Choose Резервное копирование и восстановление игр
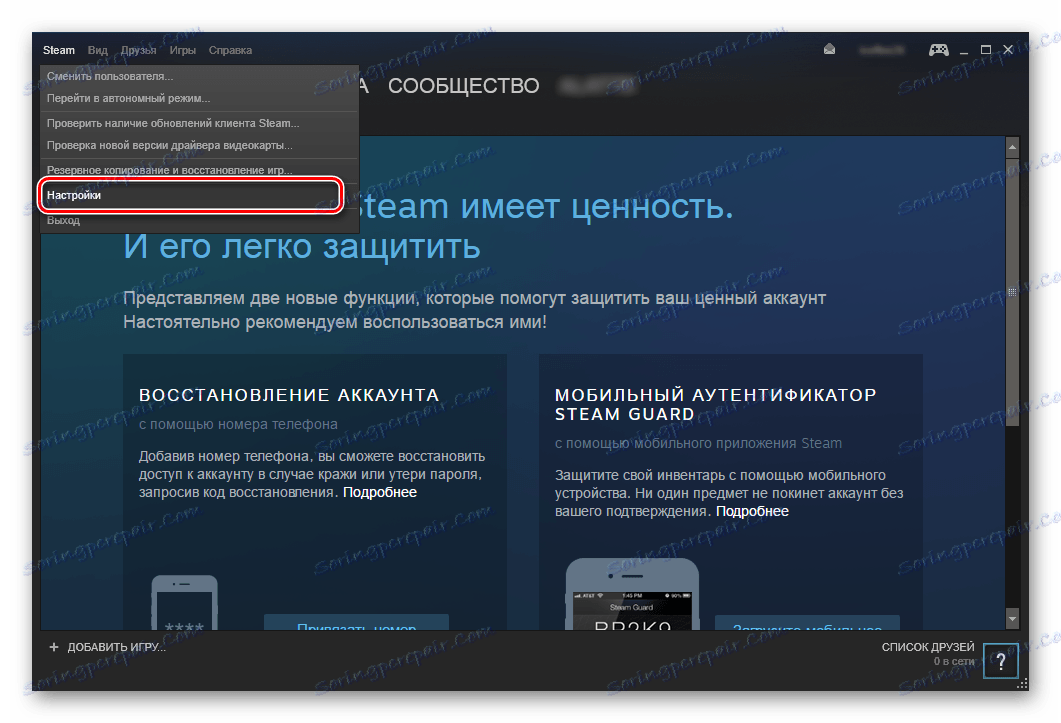The width and height of the screenshot is (1061, 723). pos(199,170)
